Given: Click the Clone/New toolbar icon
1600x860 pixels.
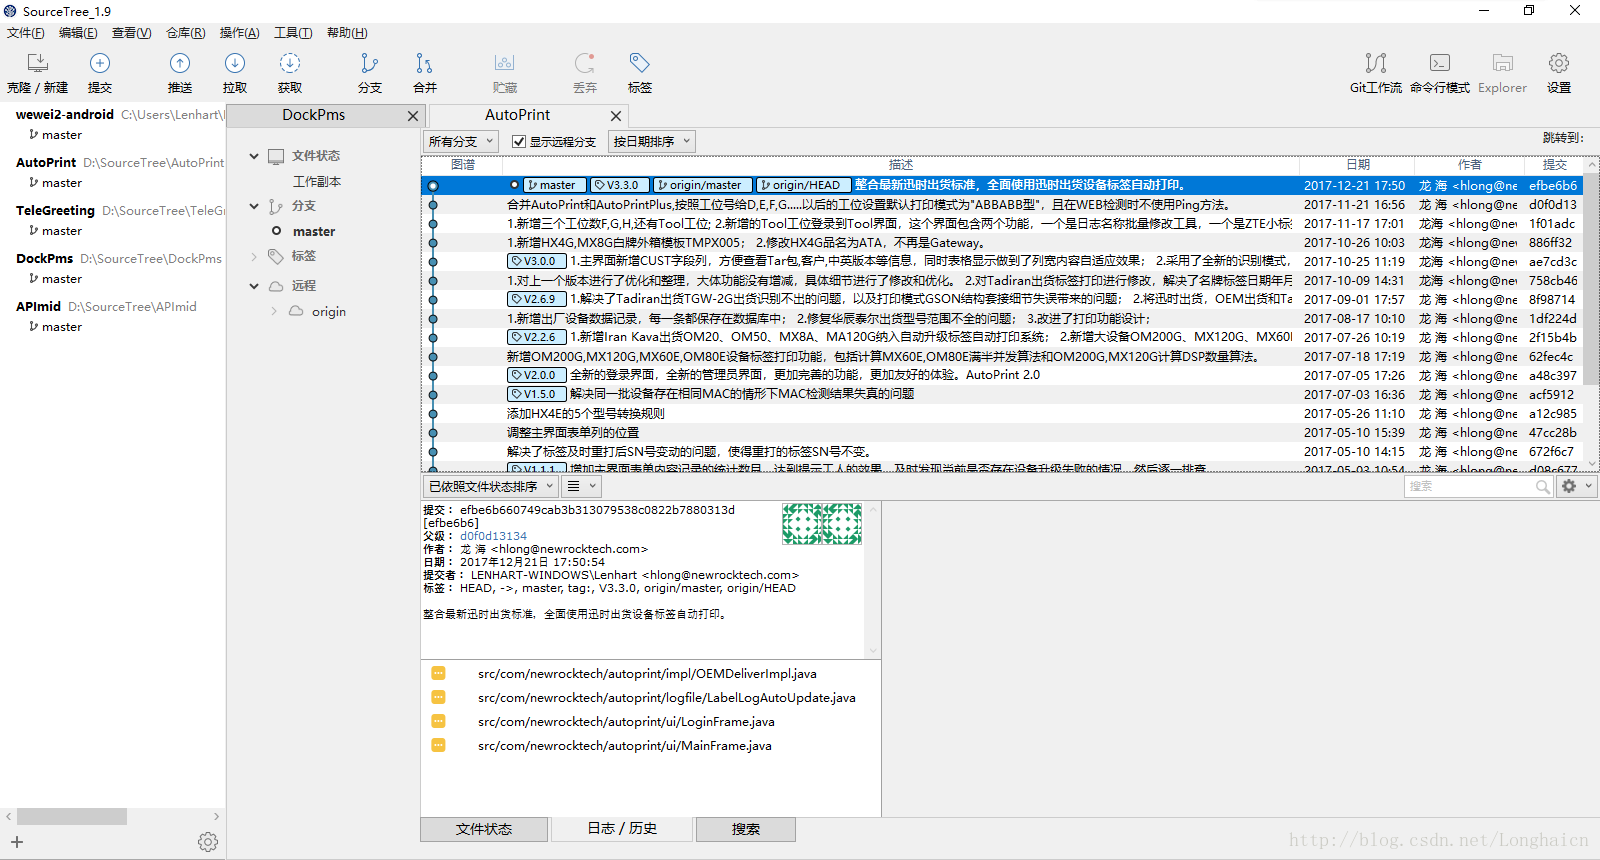Looking at the screenshot, I should tap(37, 64).
